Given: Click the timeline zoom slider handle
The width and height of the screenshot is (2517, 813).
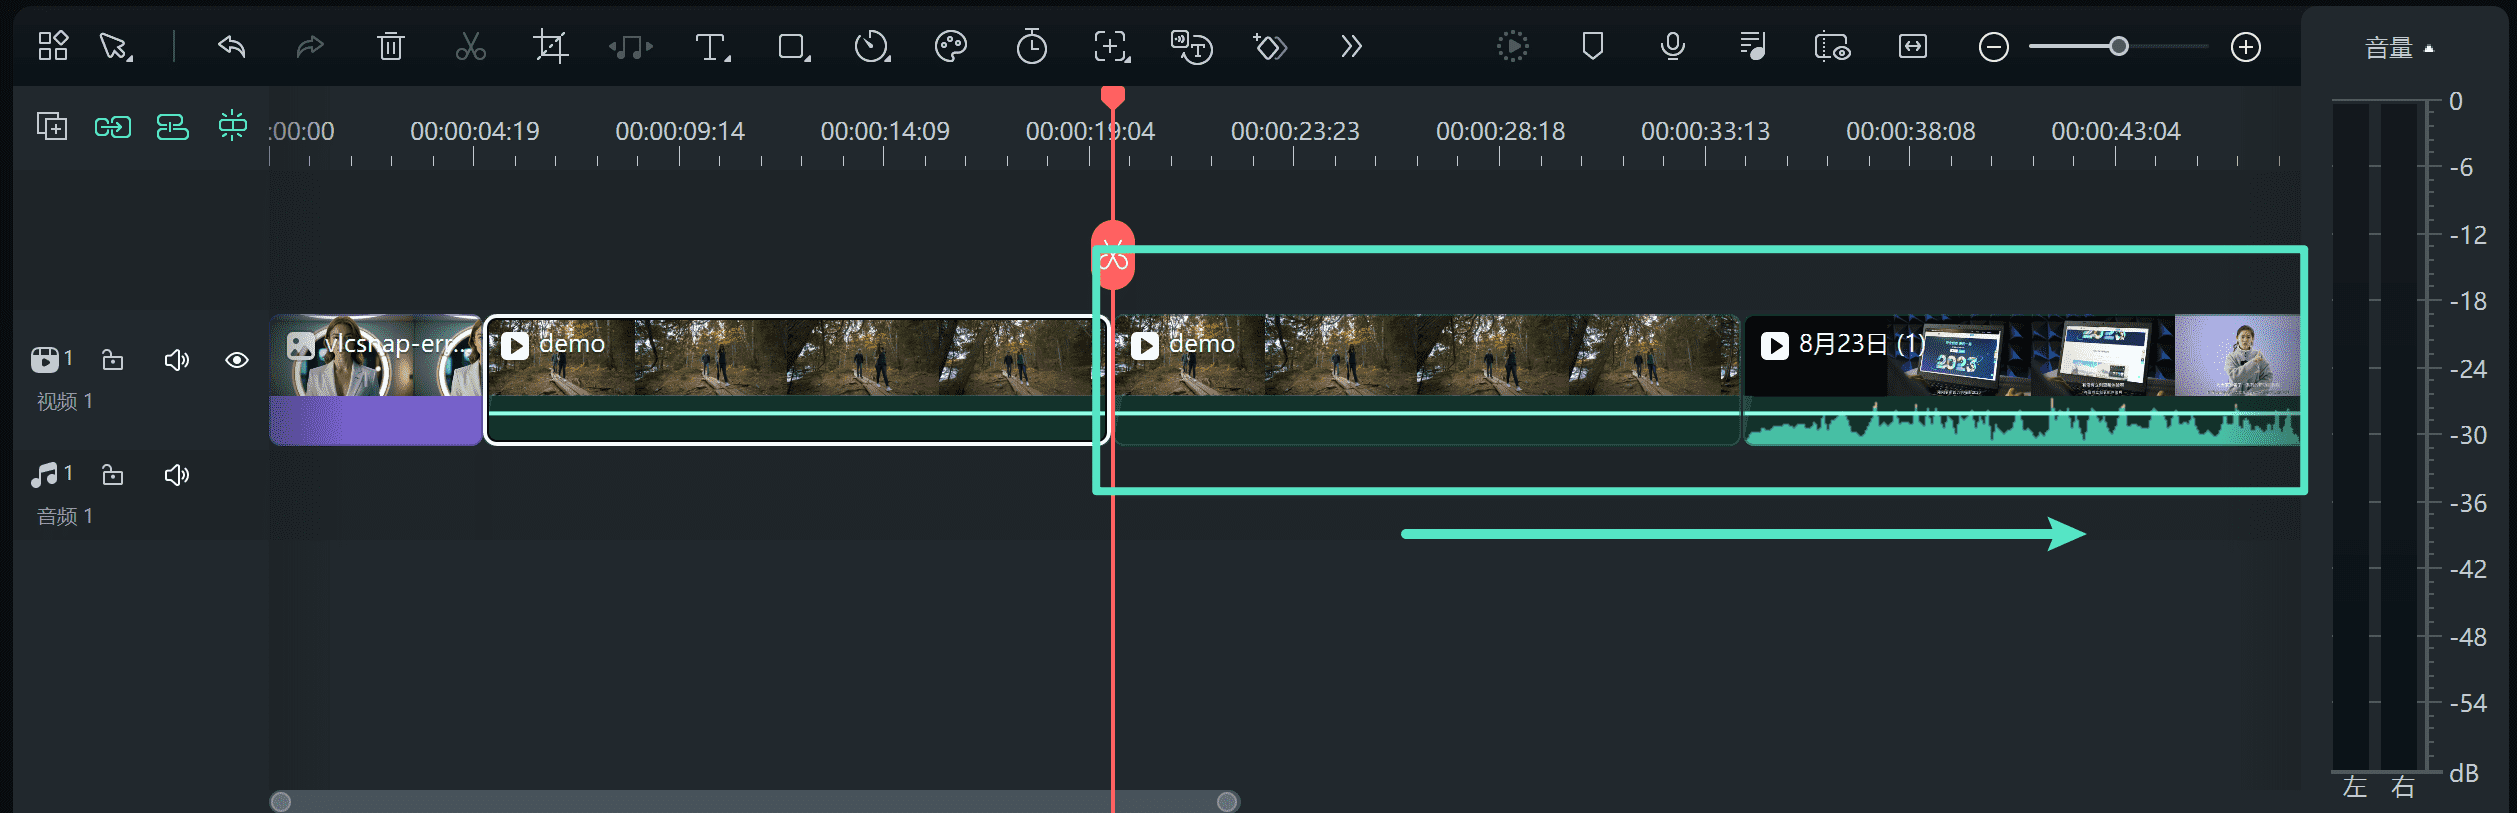Looking at the screenshot, I should (x=2118, y=46).
